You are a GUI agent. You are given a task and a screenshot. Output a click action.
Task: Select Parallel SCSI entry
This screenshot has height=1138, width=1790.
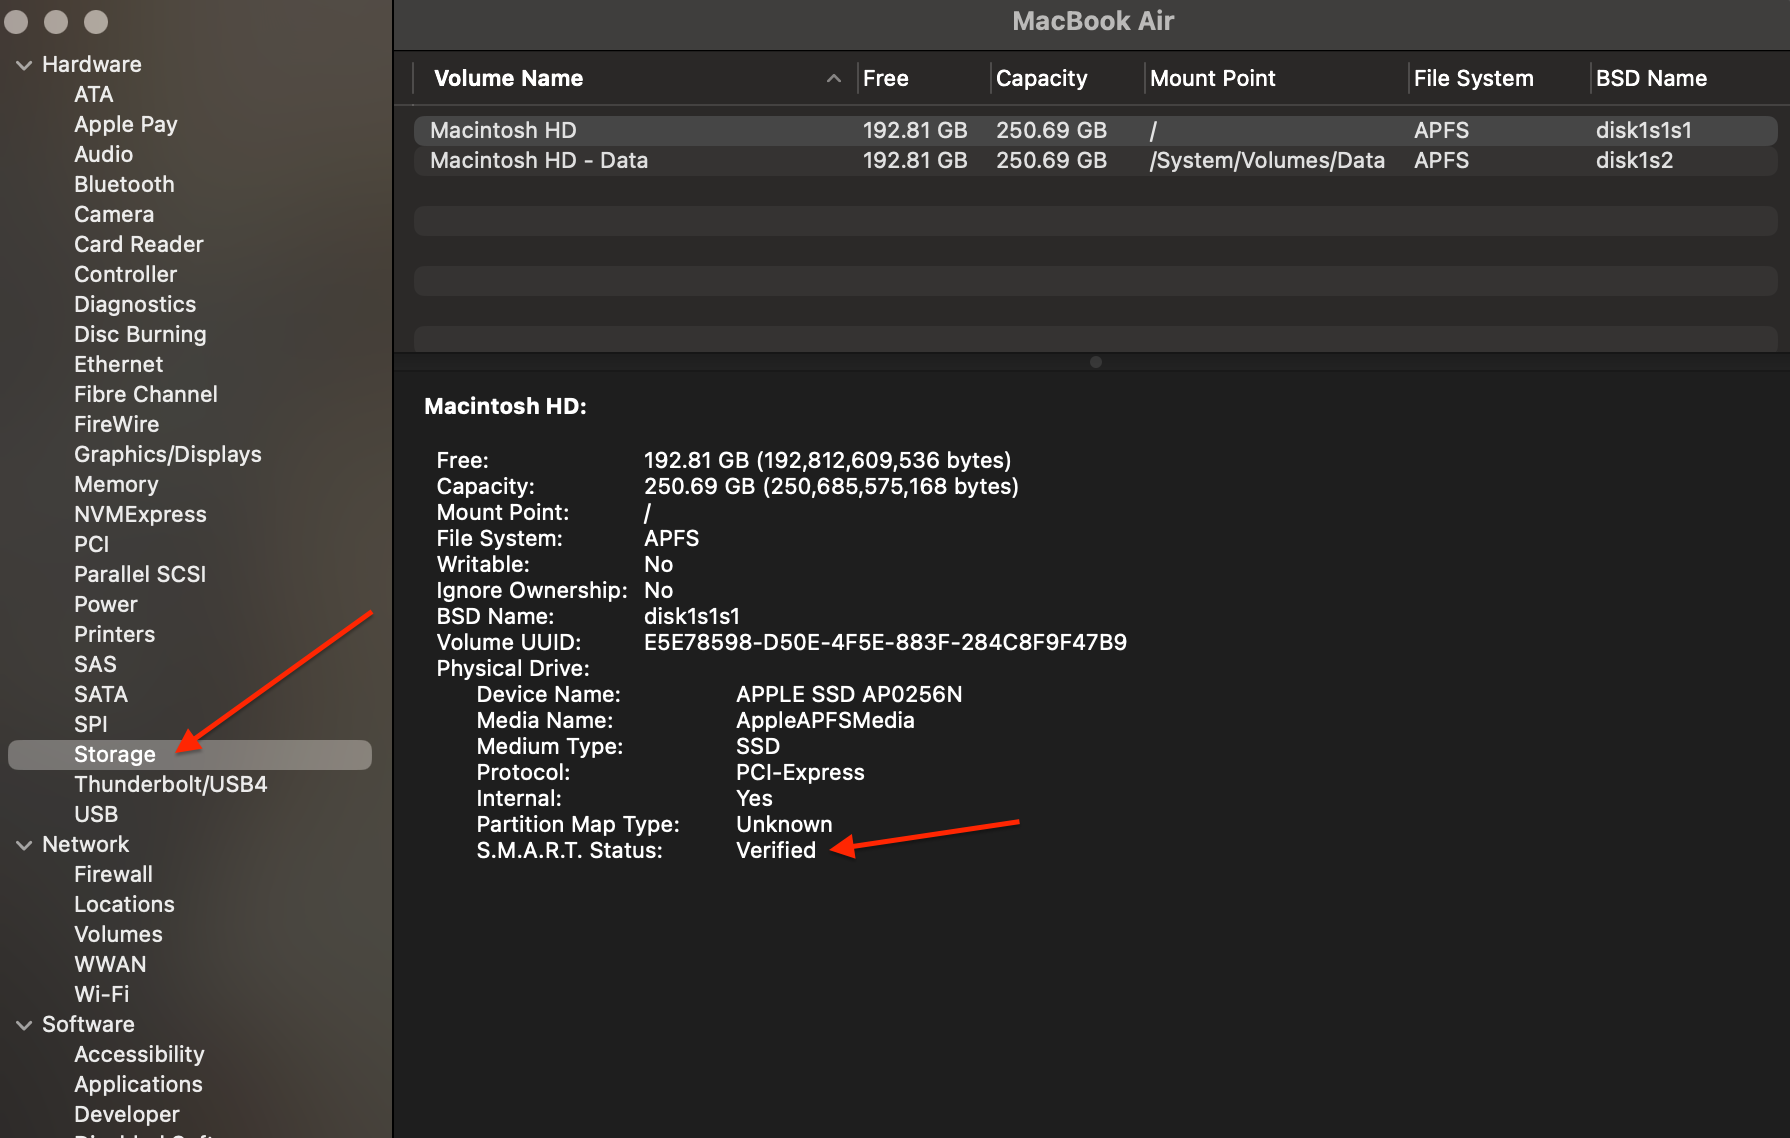coord(140,574)
